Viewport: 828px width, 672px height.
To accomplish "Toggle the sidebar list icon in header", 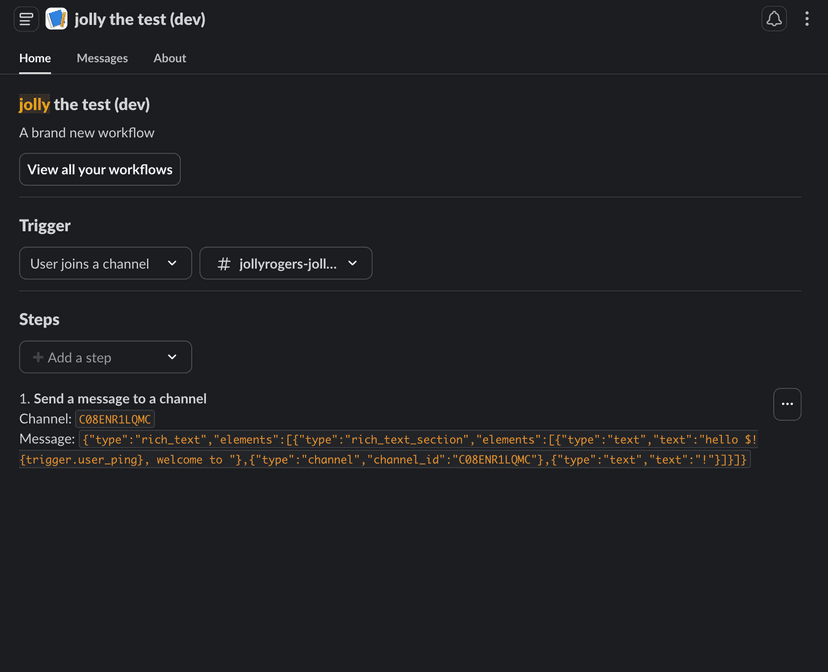I will pyautogui.click(x=26, y=19).
